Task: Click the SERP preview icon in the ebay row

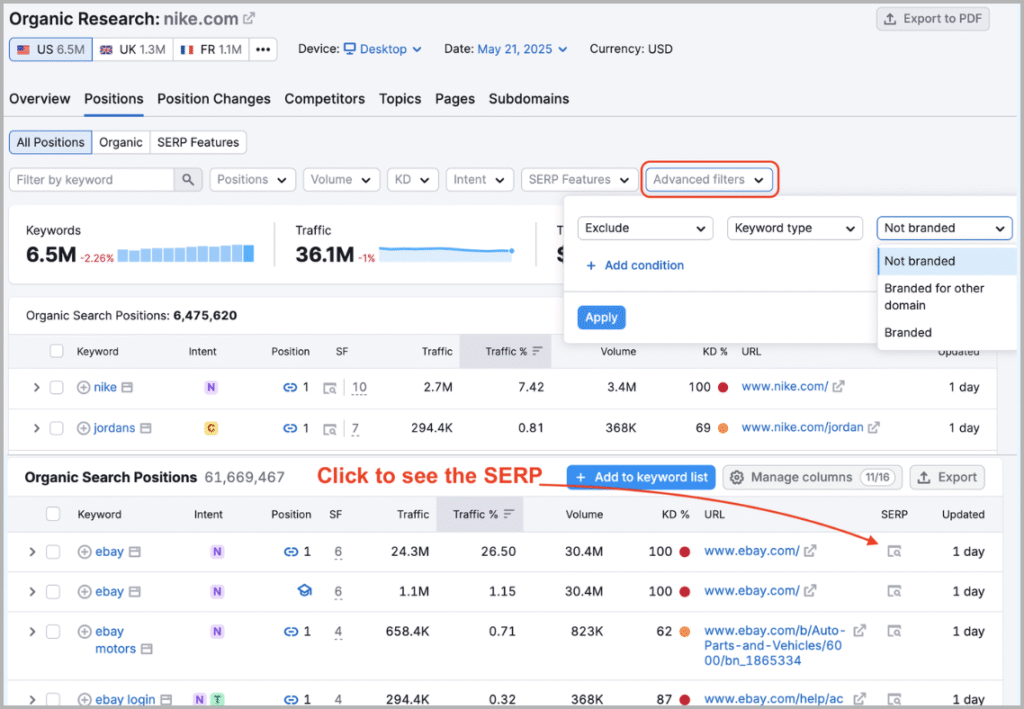Action: [x=893, y=551]
